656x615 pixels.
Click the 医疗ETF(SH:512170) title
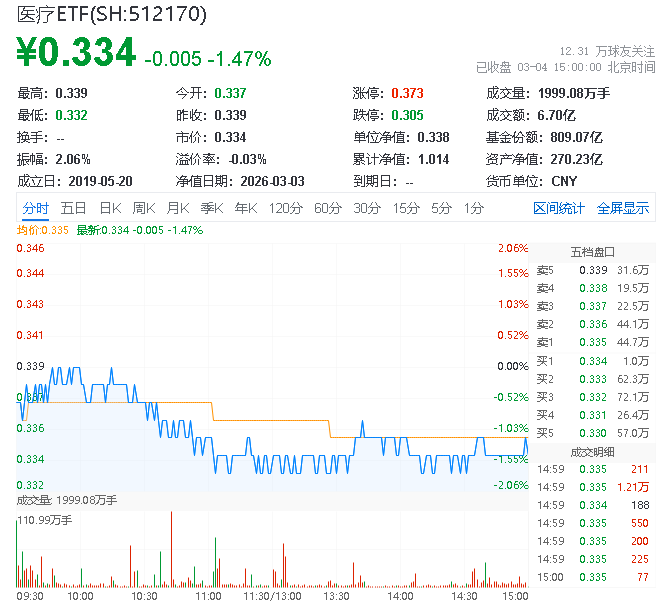coord(112,14)
